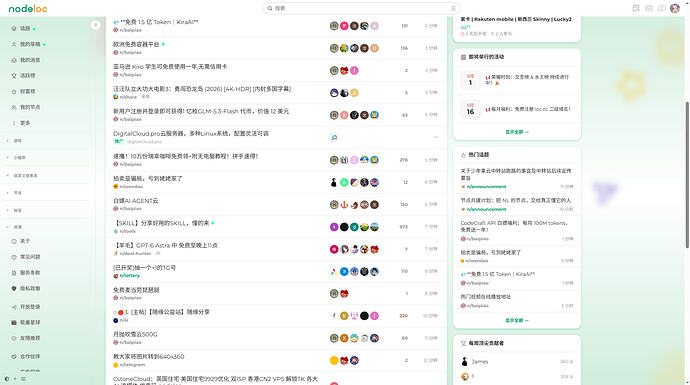Open the second header toolbar icon
The height and width of the screenshot is (385, 690).
pos(649,8)
